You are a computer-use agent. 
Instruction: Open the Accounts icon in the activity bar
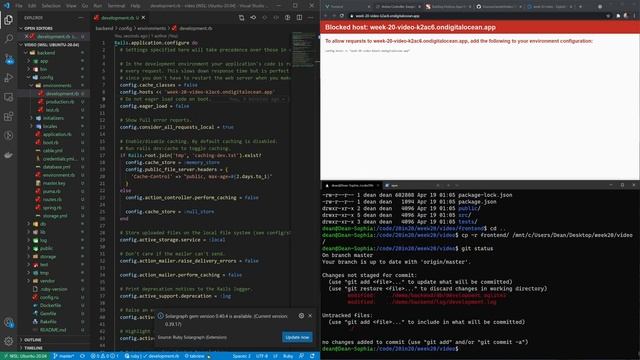tap(9, 322)
